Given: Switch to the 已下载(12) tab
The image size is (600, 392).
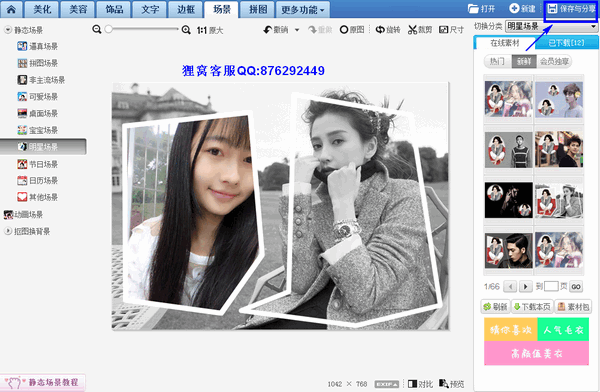Looking at the screenshot, I should point(567,42).
